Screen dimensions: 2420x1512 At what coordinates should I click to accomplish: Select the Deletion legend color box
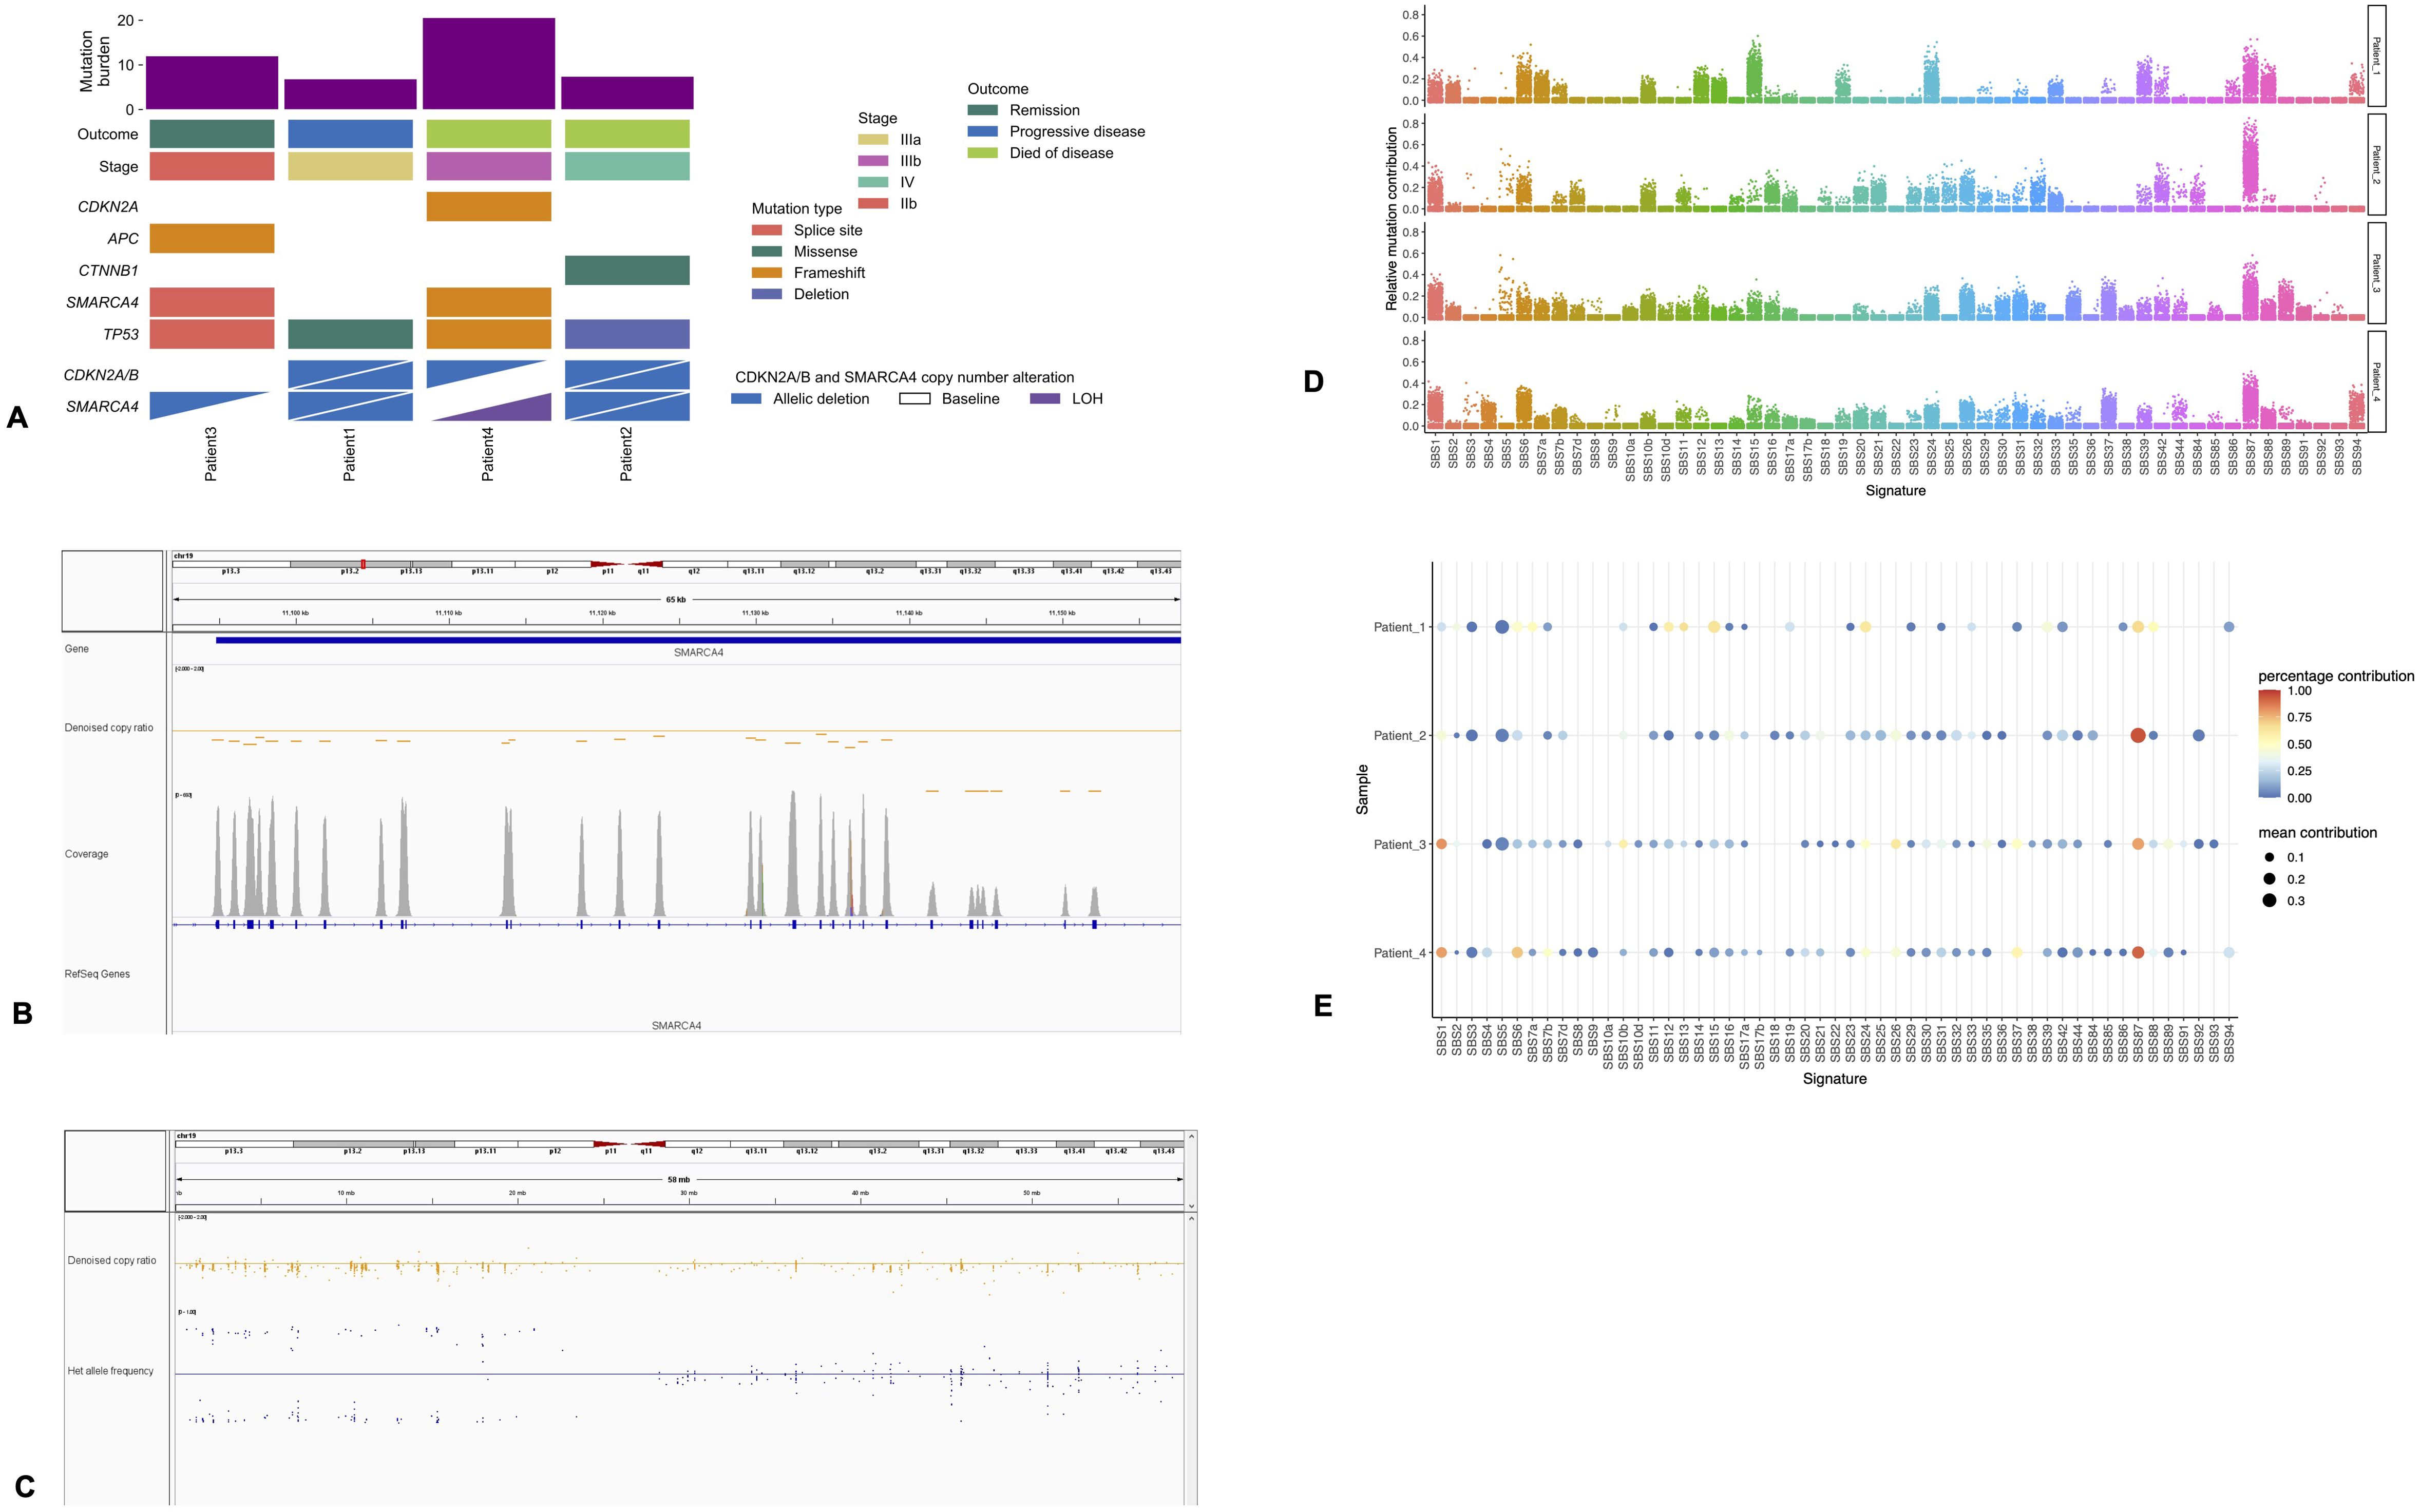tap(767, 294)
